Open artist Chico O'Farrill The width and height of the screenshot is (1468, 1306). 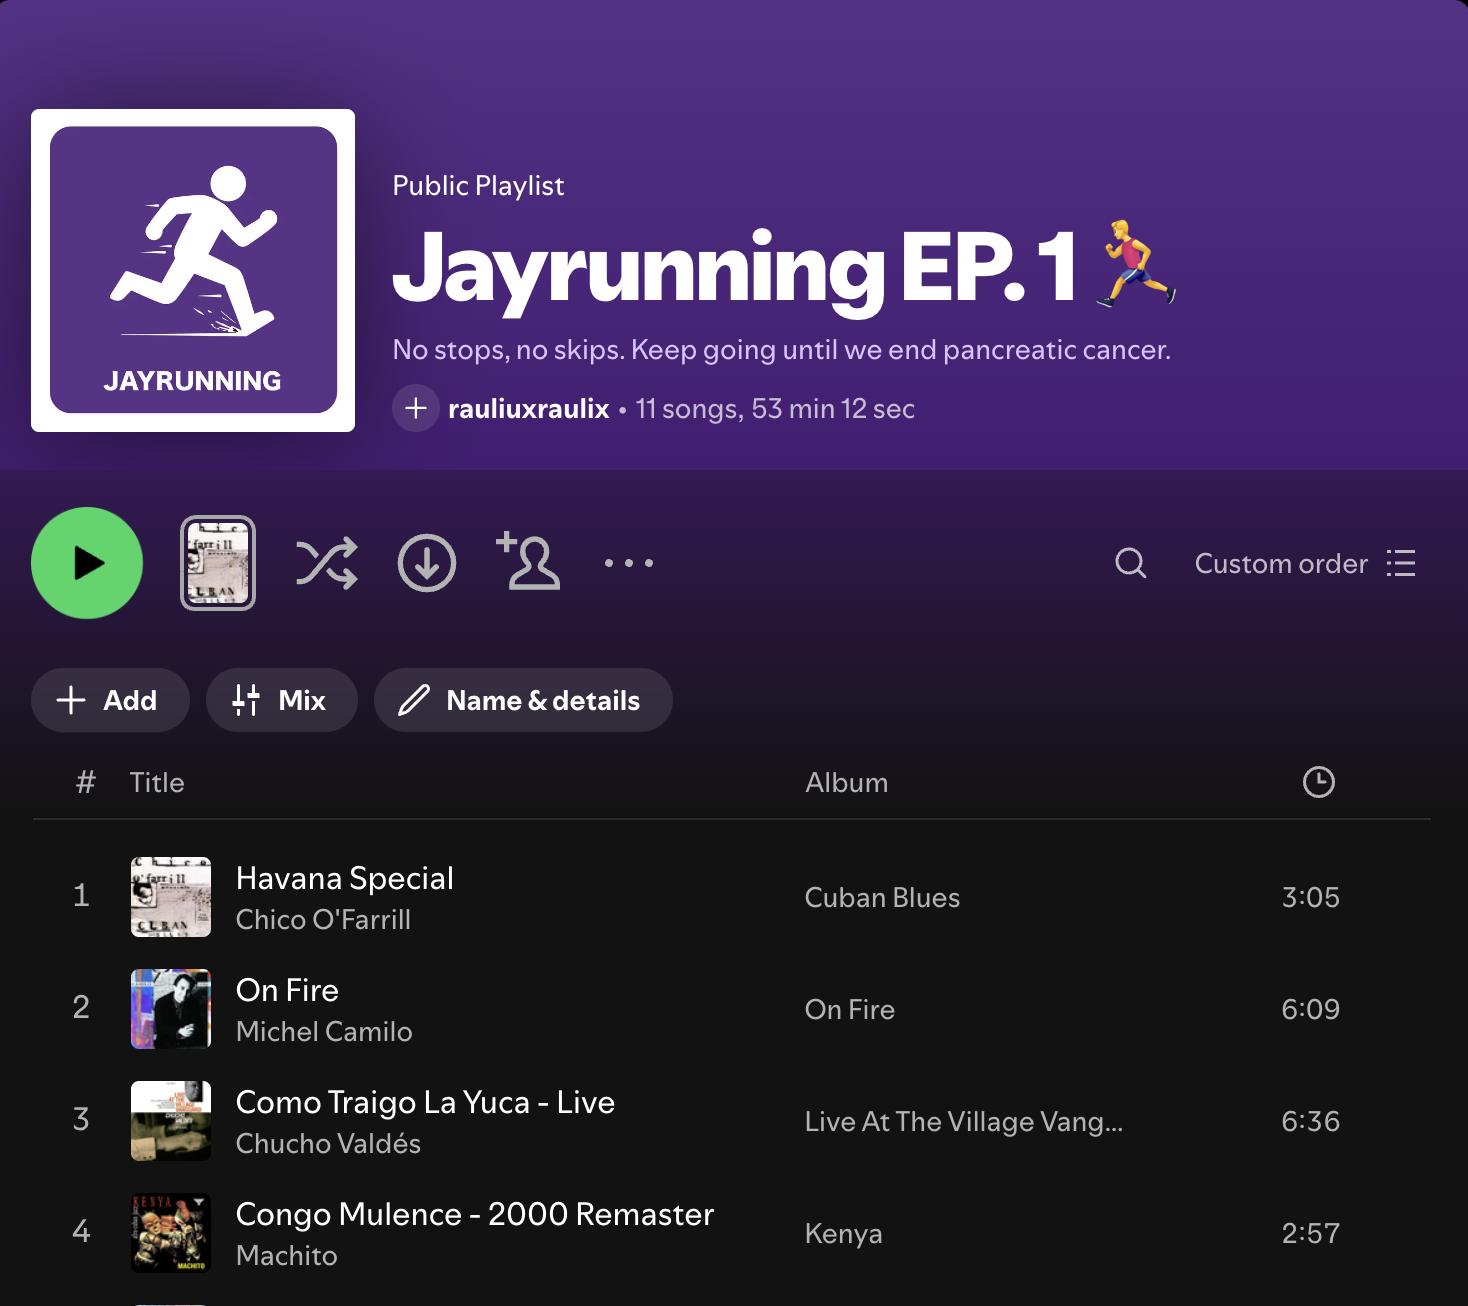[x=323, y=920]
